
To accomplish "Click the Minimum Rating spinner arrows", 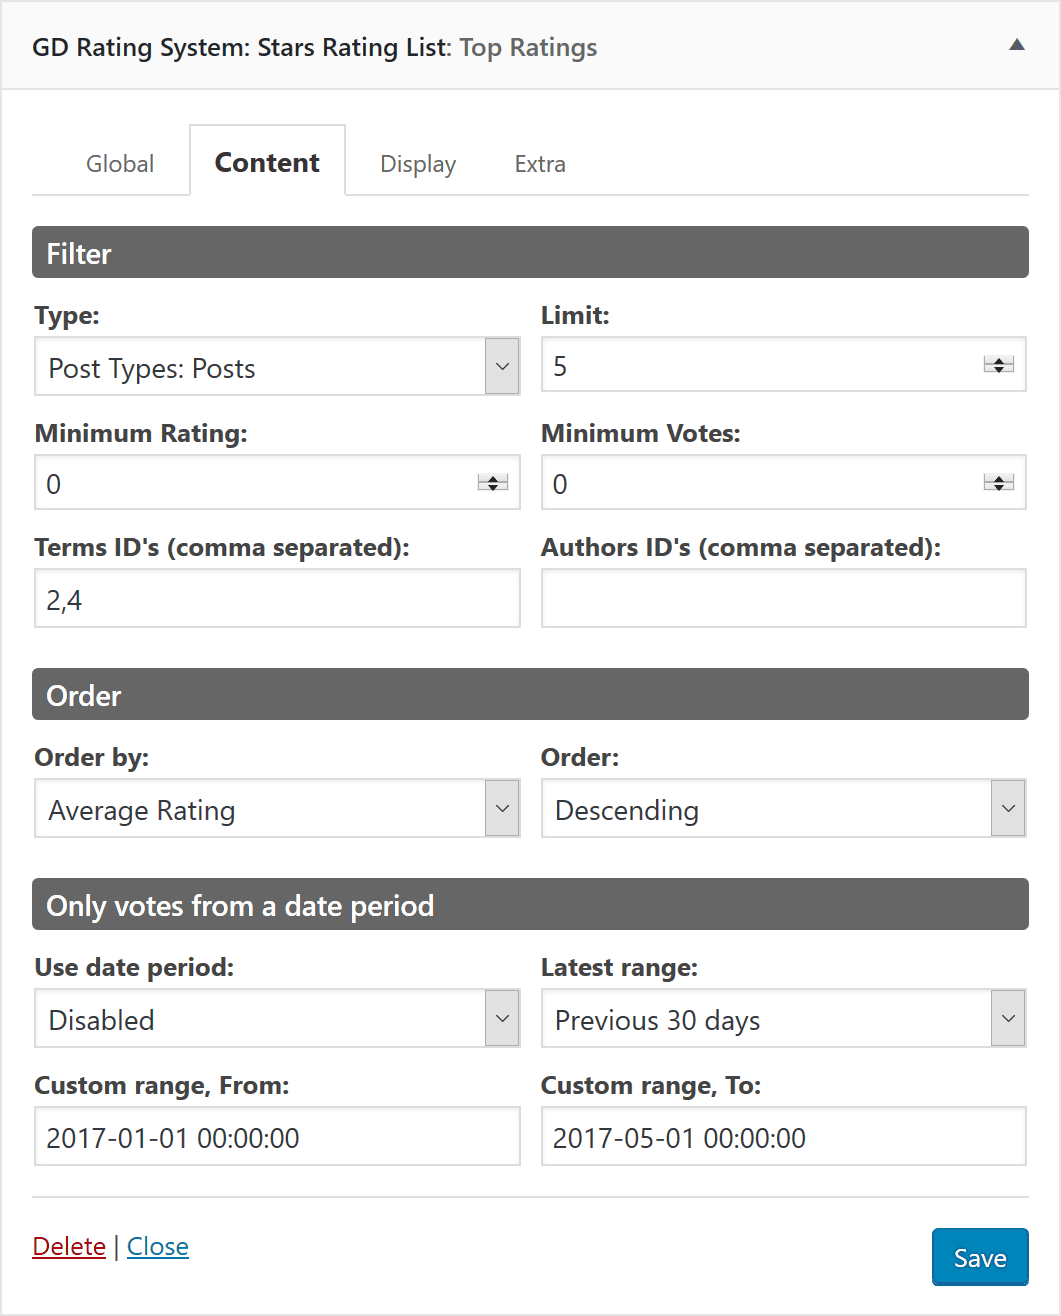I will tap(493, 483).
